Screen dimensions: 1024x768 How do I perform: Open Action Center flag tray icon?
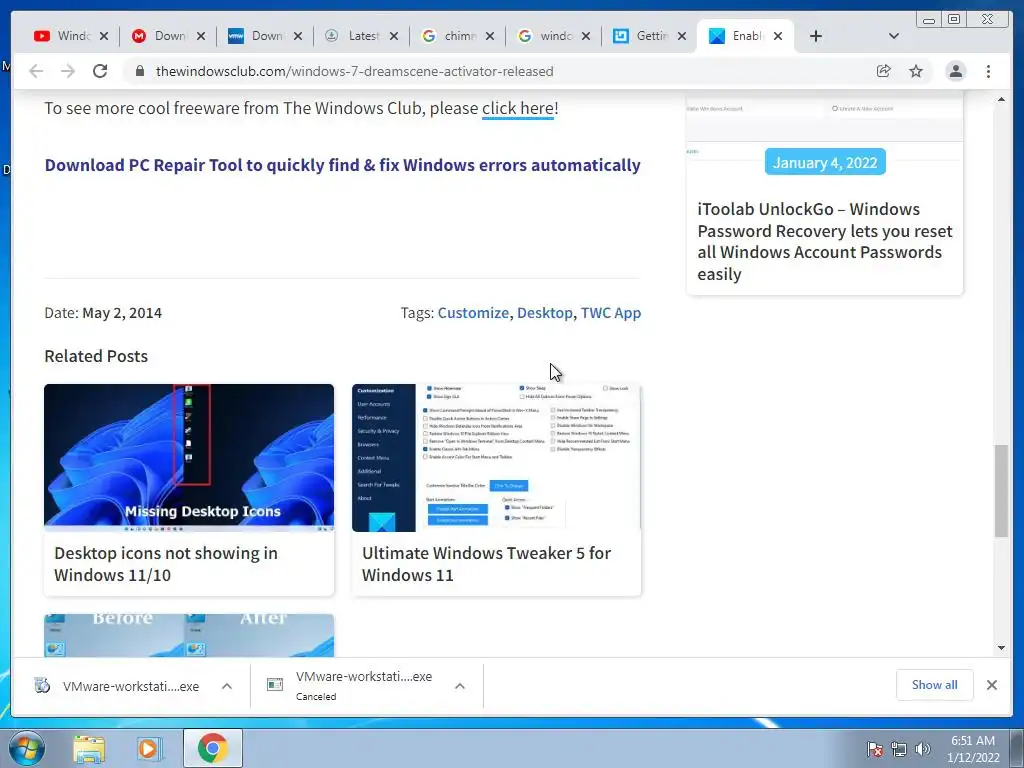click(875, 749)
